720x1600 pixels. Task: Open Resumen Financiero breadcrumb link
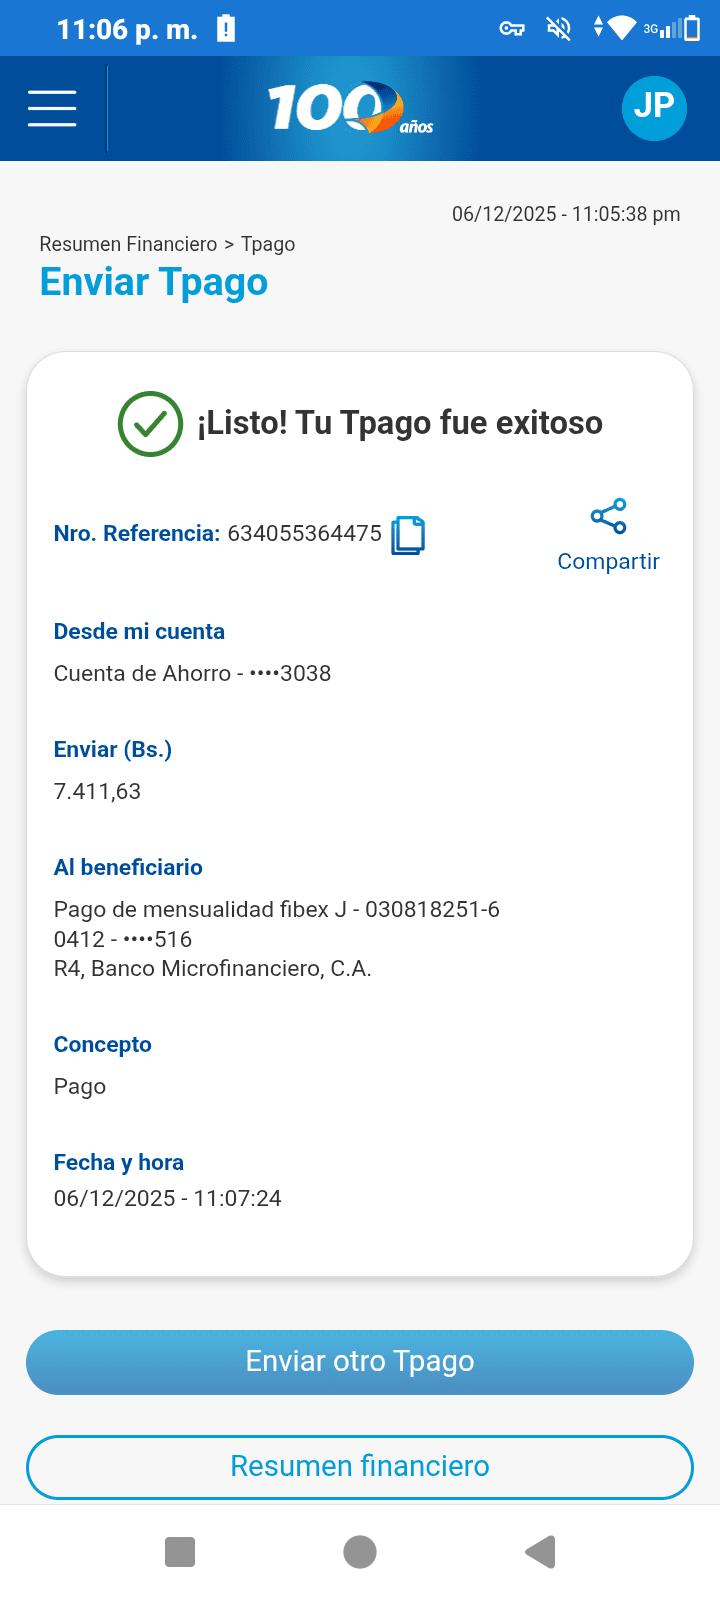[128, 244]
